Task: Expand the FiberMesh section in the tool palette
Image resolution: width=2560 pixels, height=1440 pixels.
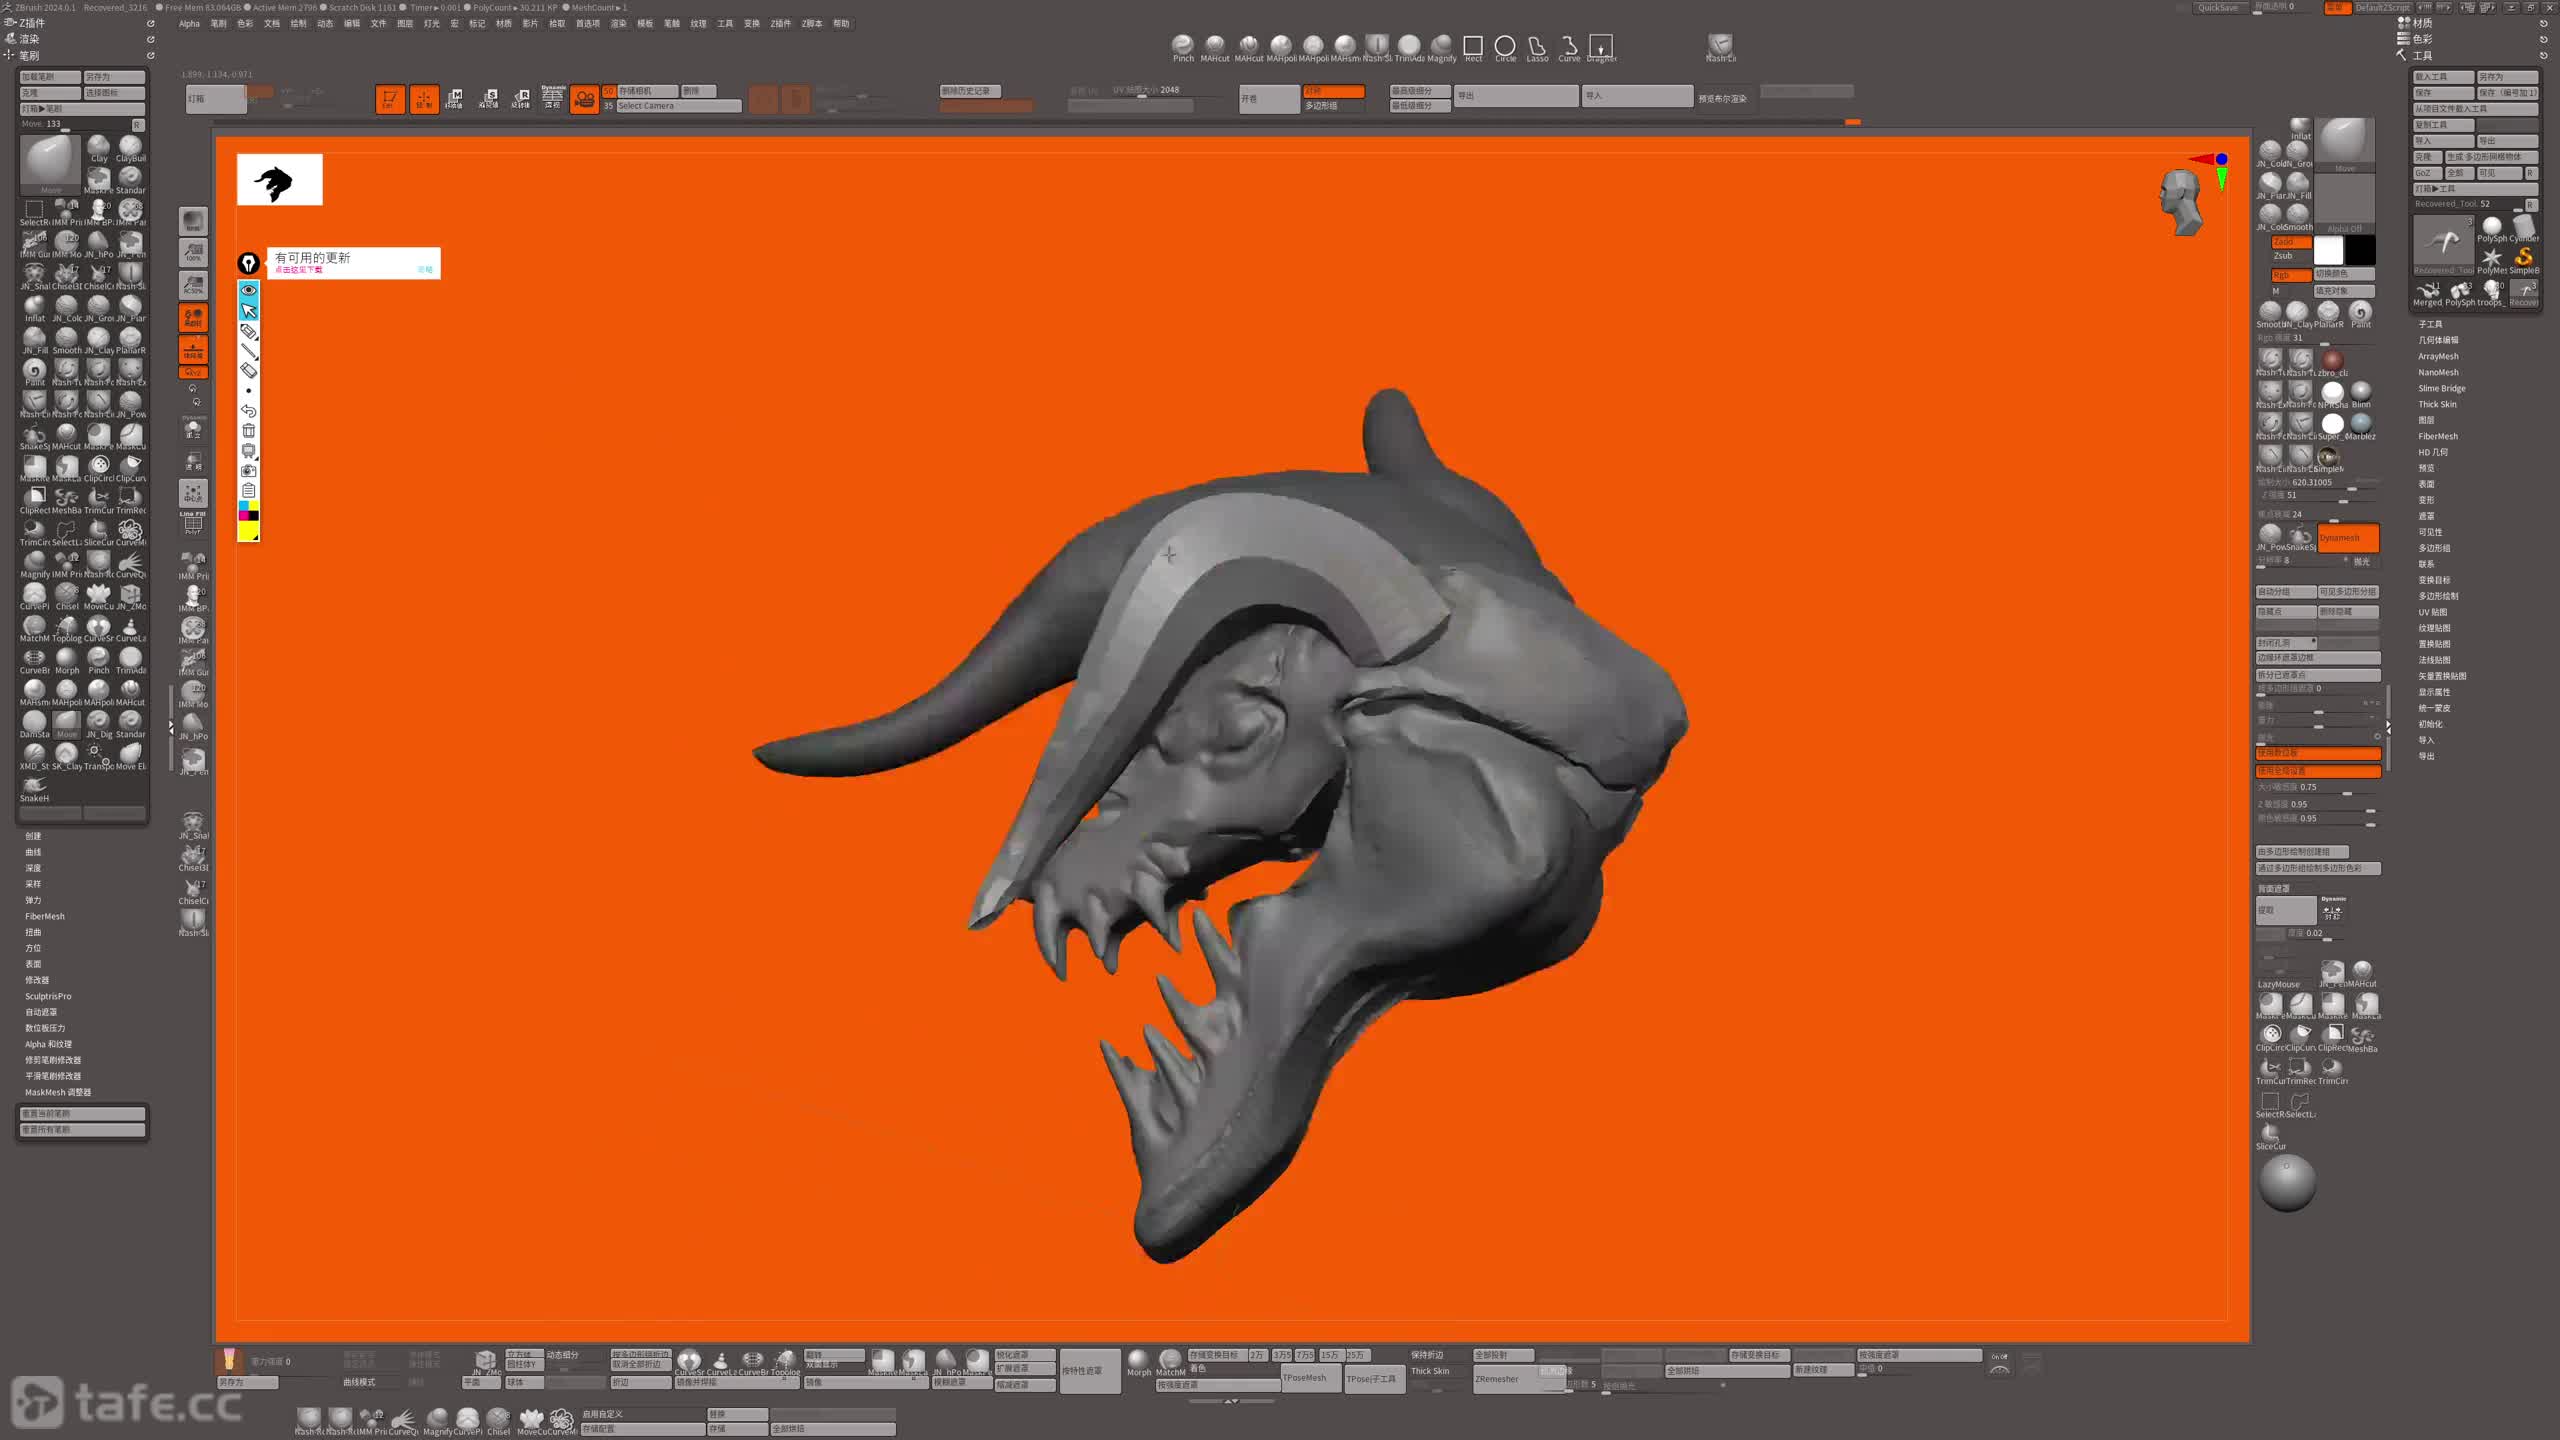Action: tap(2437, 436)
